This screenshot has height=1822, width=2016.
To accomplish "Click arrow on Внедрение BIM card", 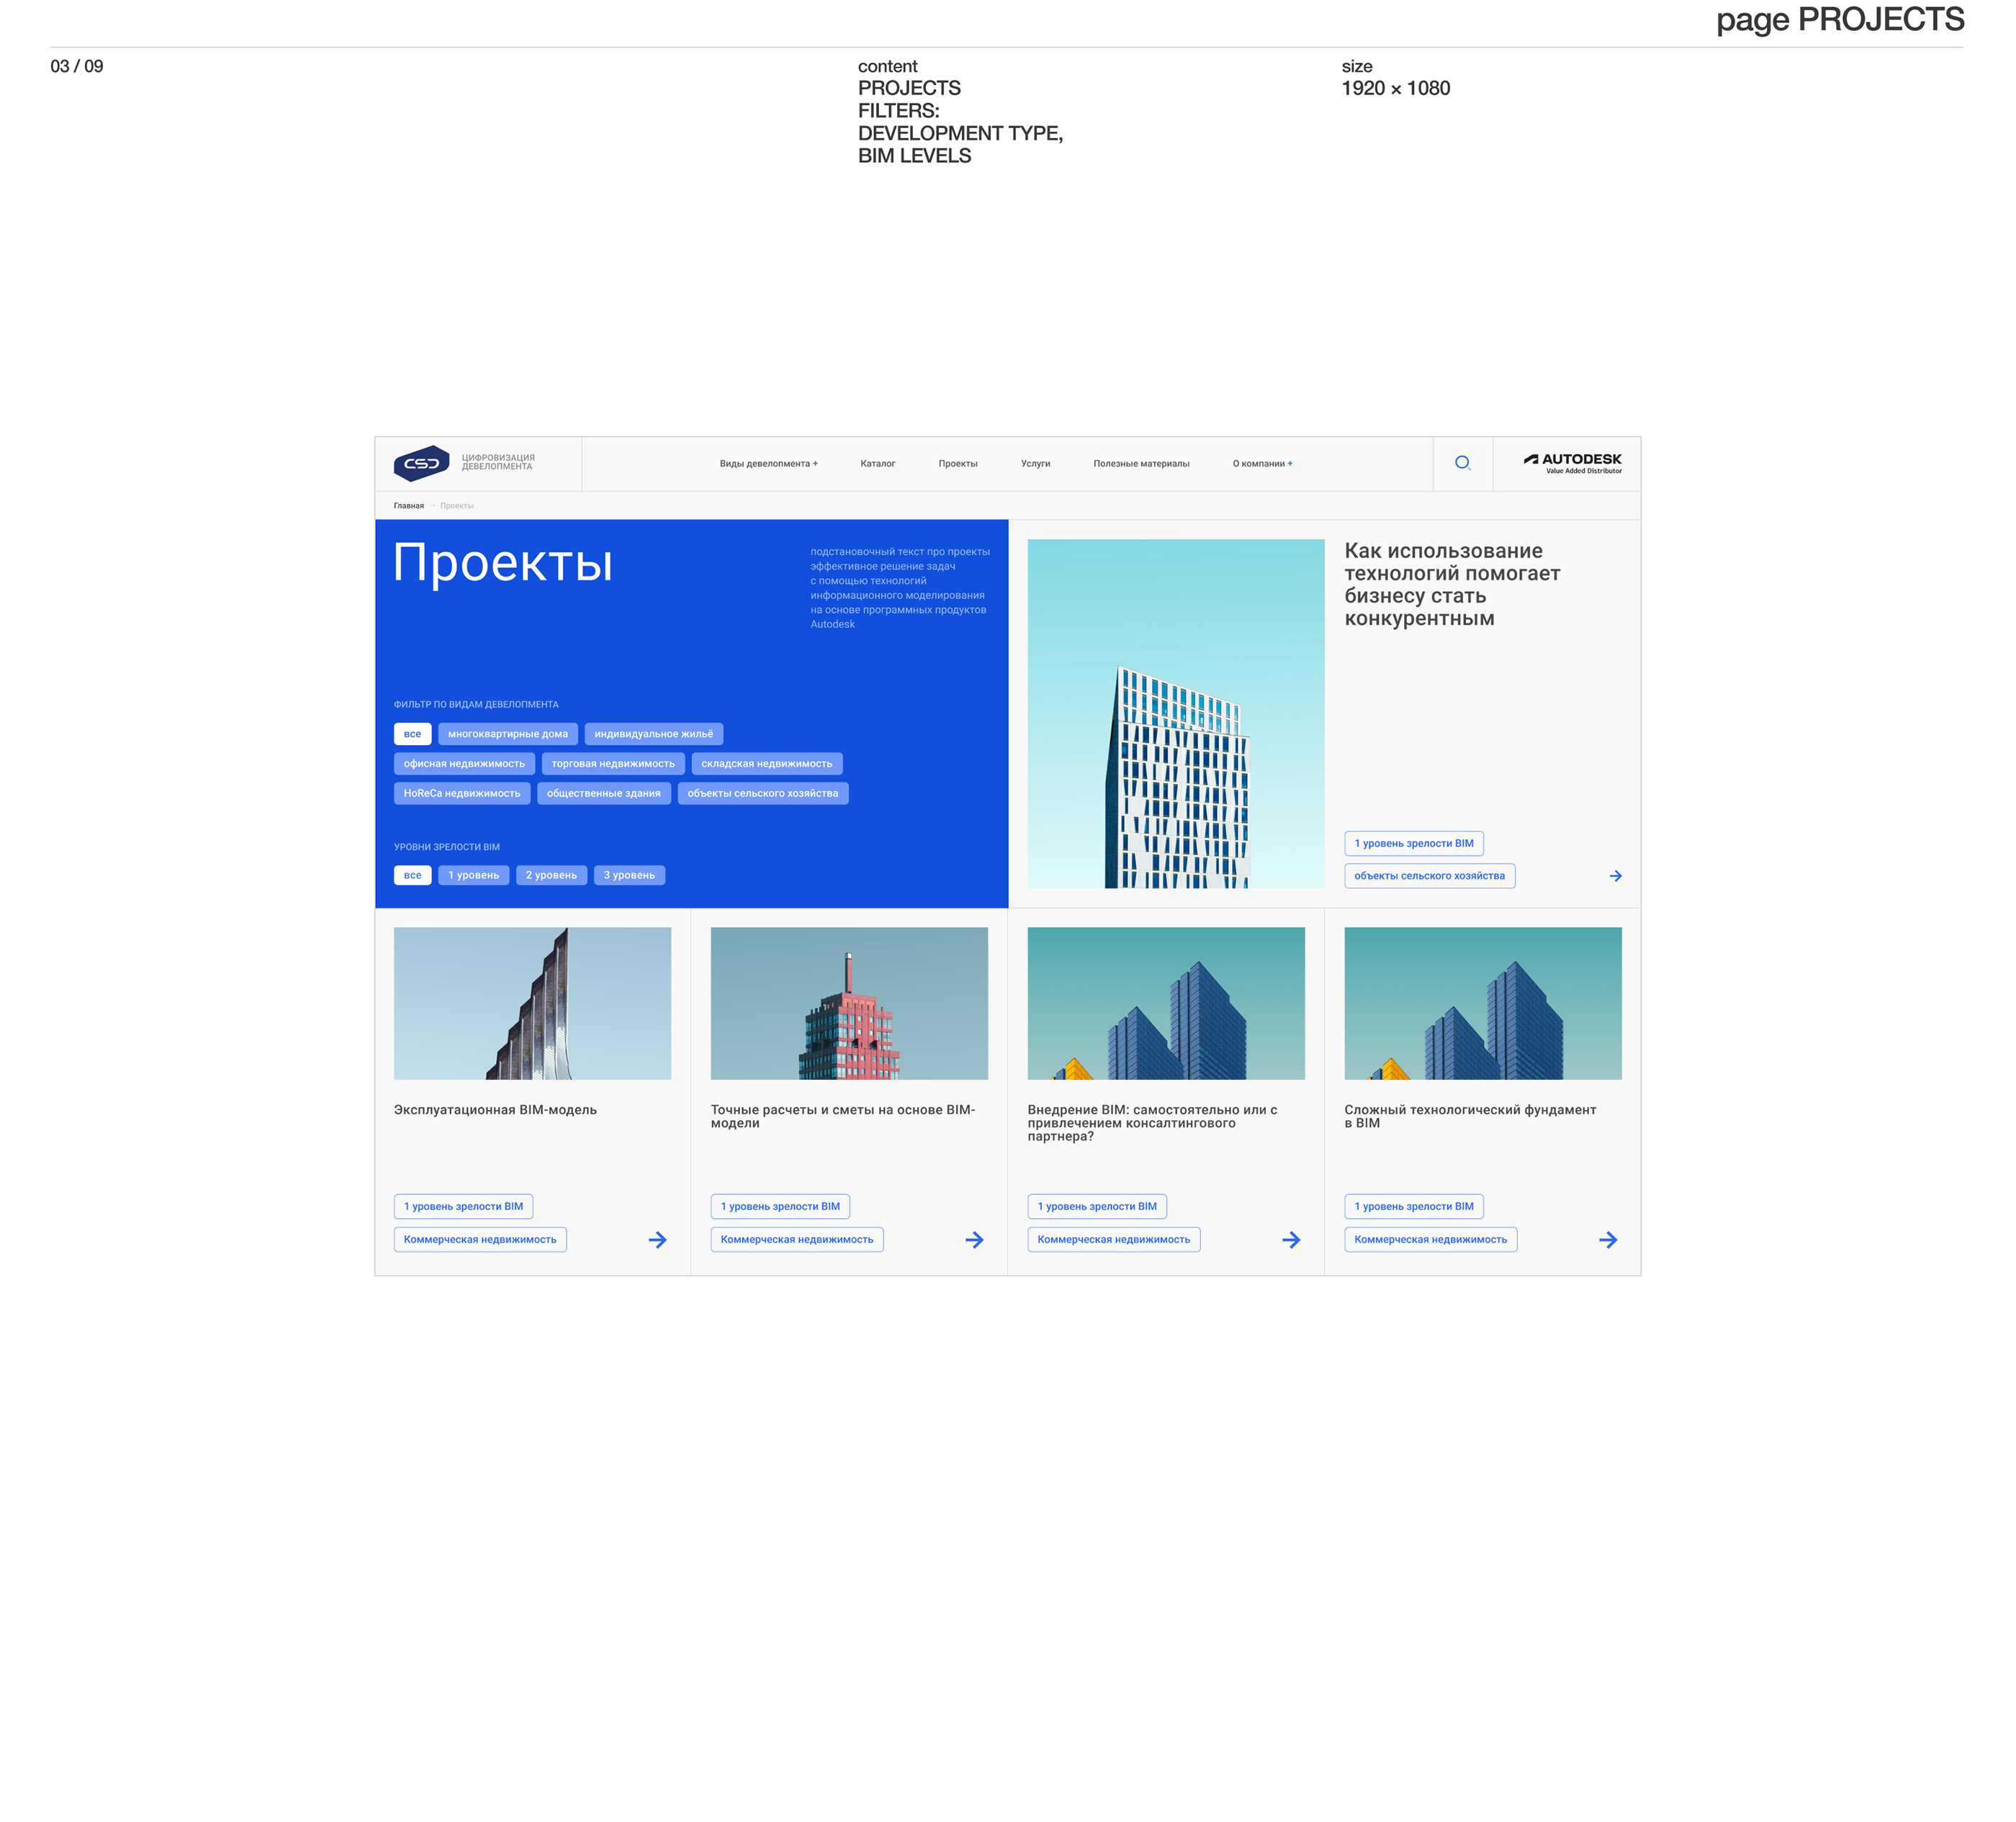I will pos(1291,1240).
